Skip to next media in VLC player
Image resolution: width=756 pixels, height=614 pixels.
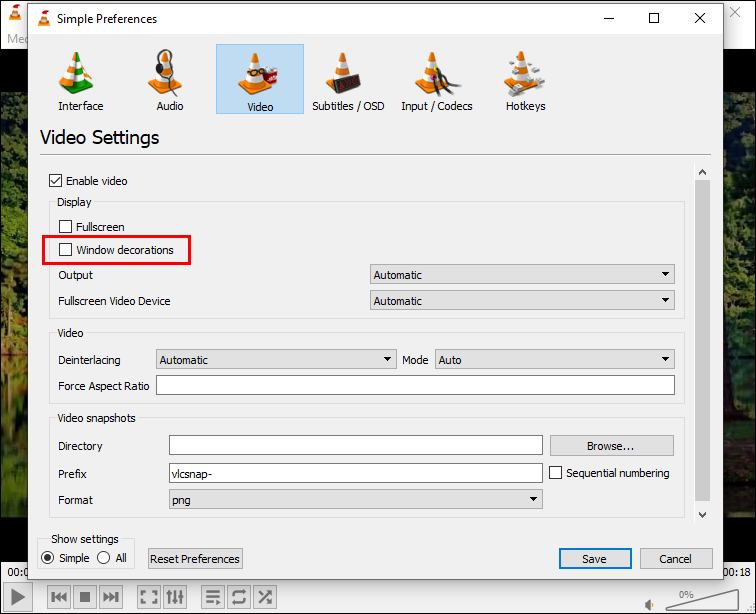point(110,597)
